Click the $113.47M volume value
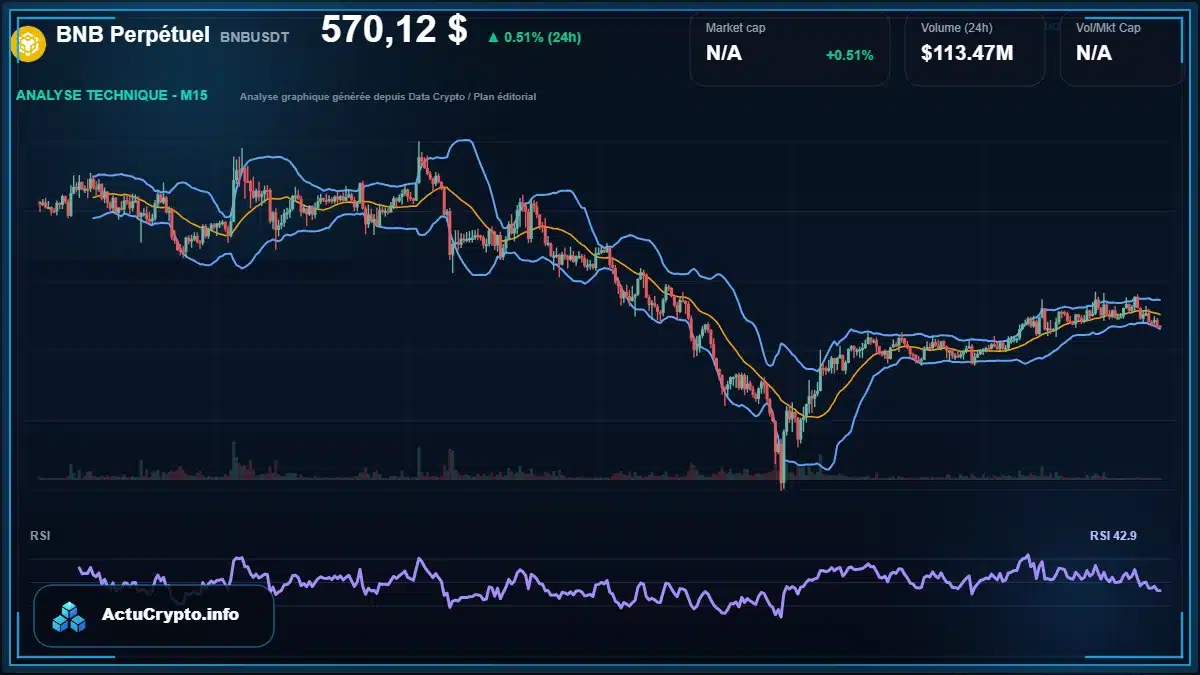Viewport: 1200px width, 675px height. click(x=967, y=53)
